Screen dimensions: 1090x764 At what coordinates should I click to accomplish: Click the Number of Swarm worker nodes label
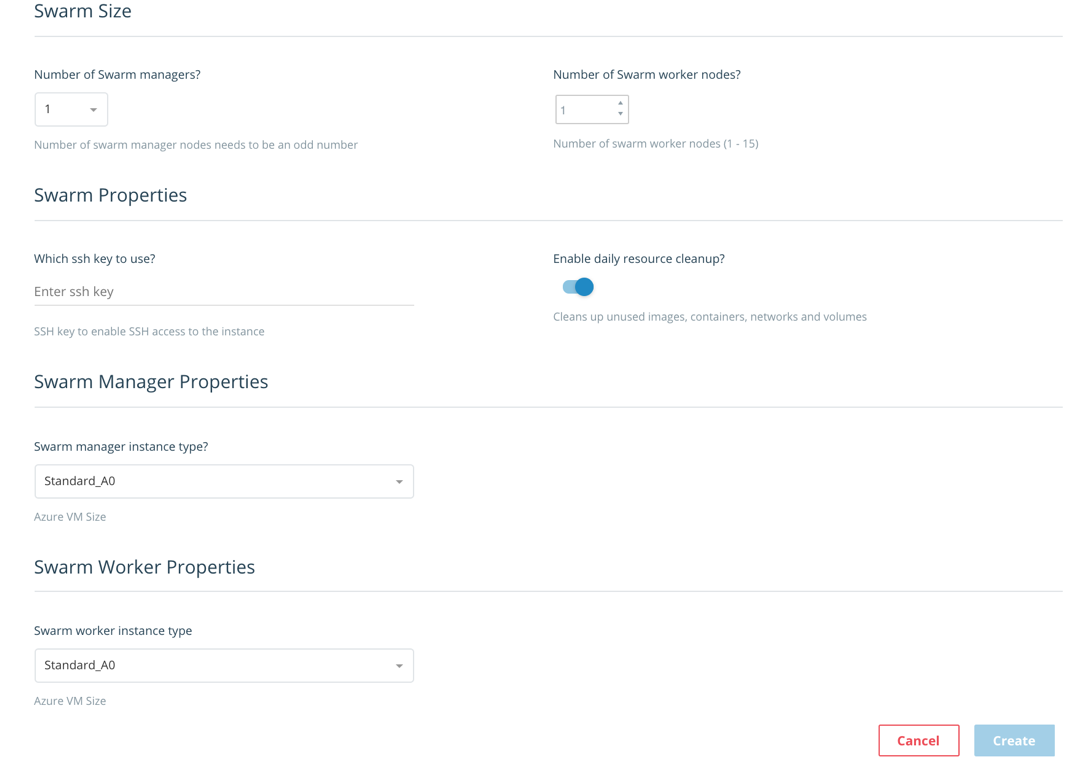647,74
